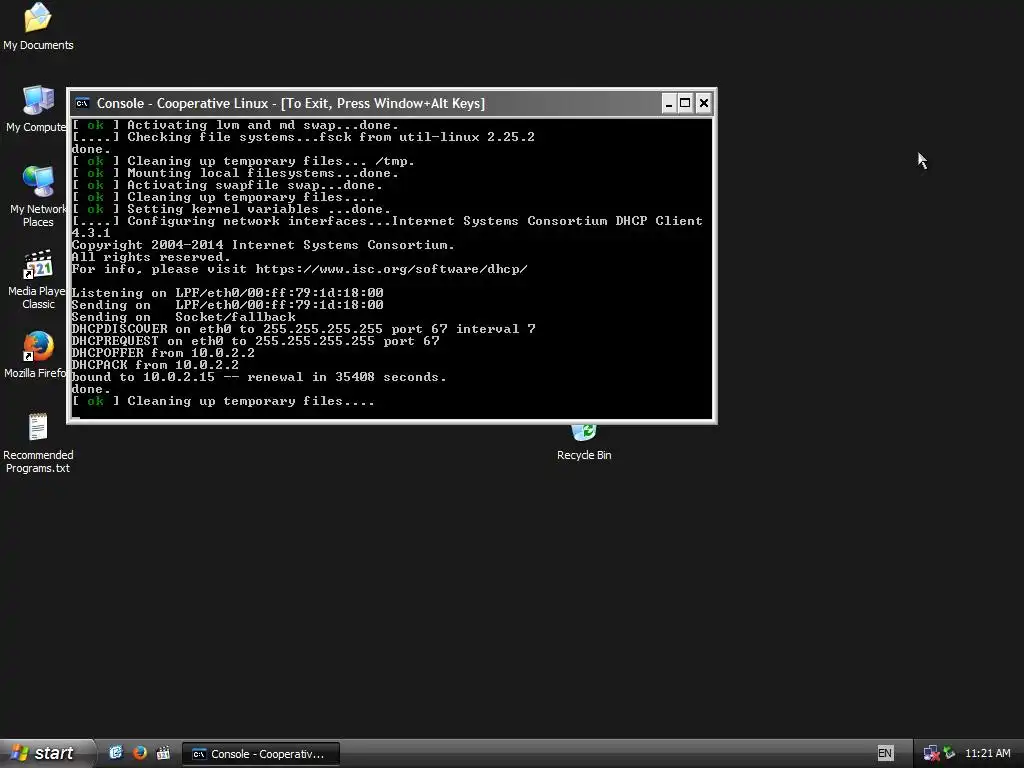The width and height of the screenshot is (1024, 768).
Task: Open the EN language bar indicator
Action: [x=884, y=753]
